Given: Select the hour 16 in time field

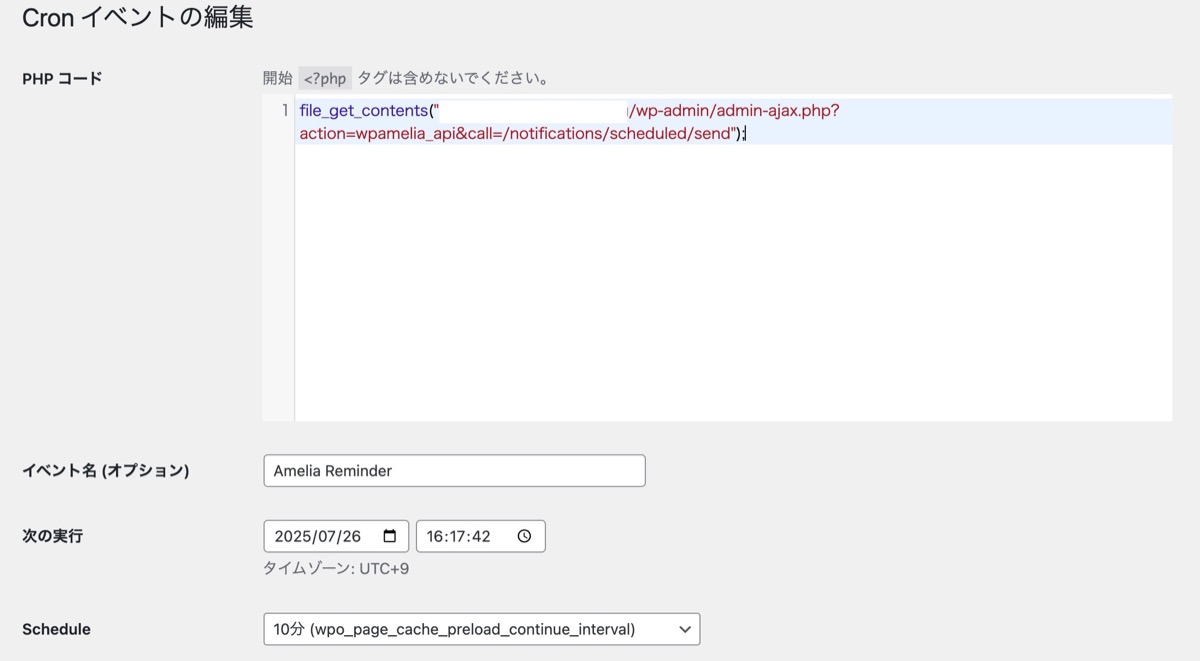Looking at the screenshot, I should pyautogui.click(x=435, y=536).
